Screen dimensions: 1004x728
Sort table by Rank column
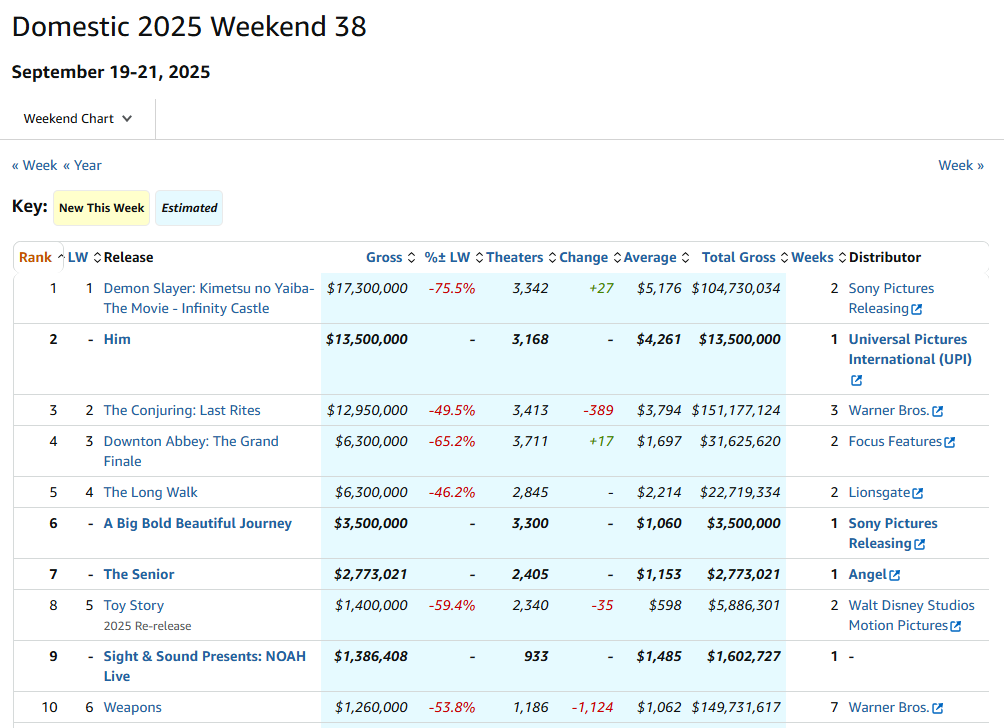40,257
